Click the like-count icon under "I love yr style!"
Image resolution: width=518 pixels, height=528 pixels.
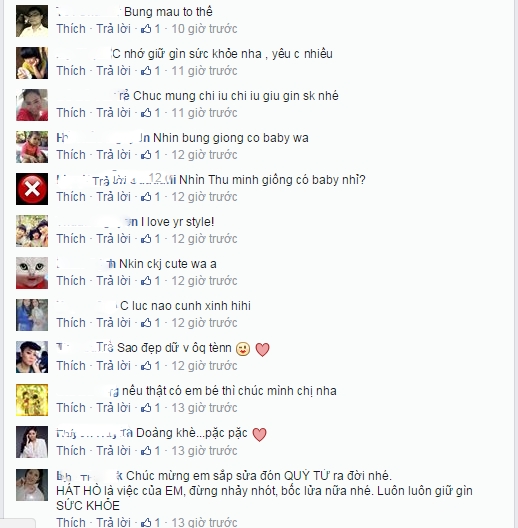pos(146,239)
